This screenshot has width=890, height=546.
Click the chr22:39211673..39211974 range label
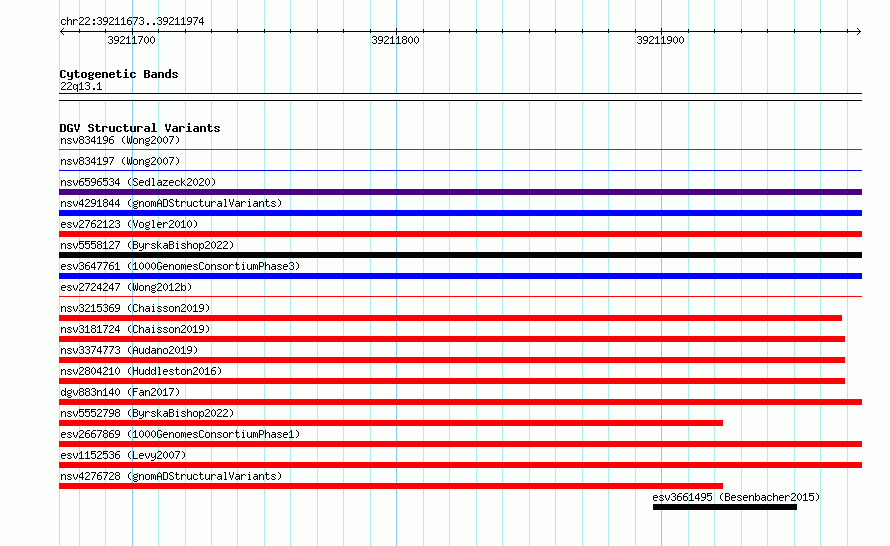132,21
